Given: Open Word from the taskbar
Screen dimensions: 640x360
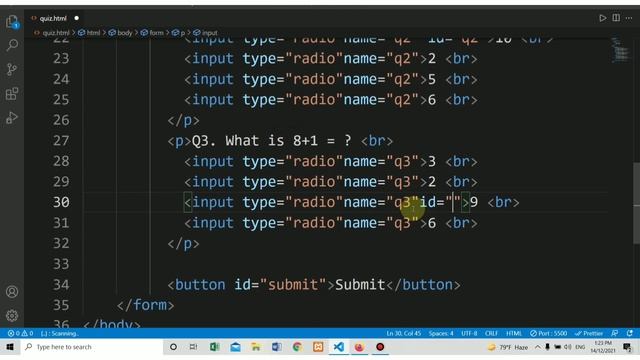Looking at the screenshot, I should pyautogui.click(x=276, y=347).
